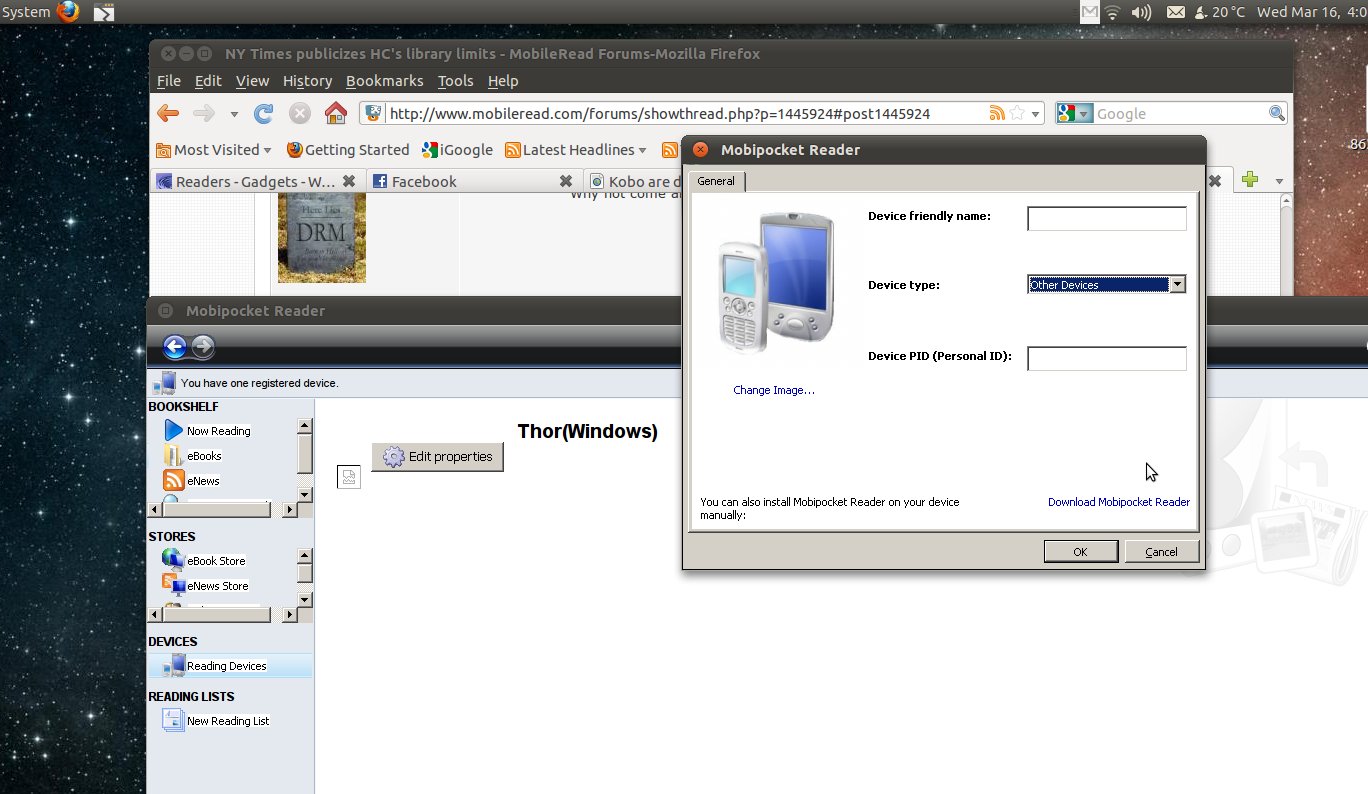Click the DRM tombstone avatar image
This screenshot has height=794, width=1368.
[322, 238]
